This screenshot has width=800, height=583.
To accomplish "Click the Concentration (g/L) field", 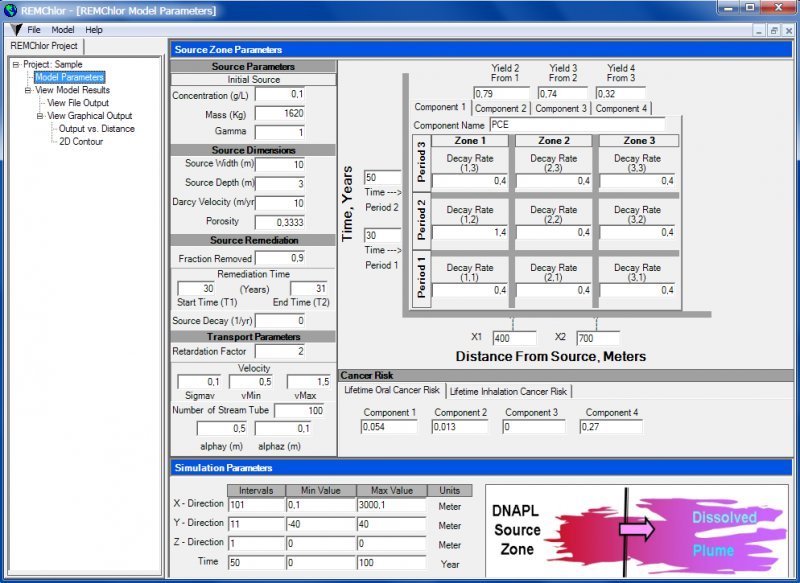I will pos(280,94).
